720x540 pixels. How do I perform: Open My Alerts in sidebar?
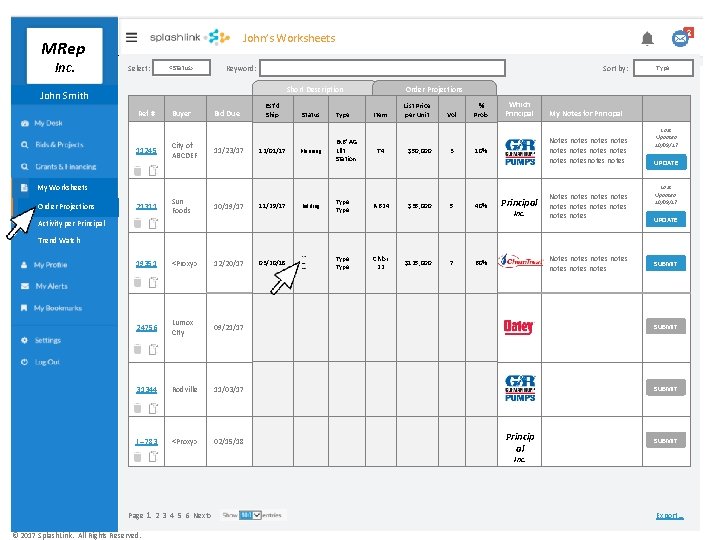(51, 286)
